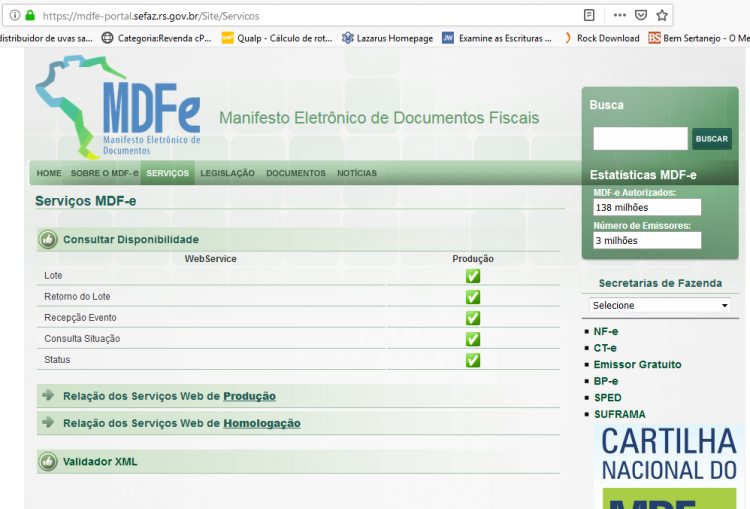Open the Emissor Gratuito link
This screenshot has height=509, width=750.
(638, 365)
